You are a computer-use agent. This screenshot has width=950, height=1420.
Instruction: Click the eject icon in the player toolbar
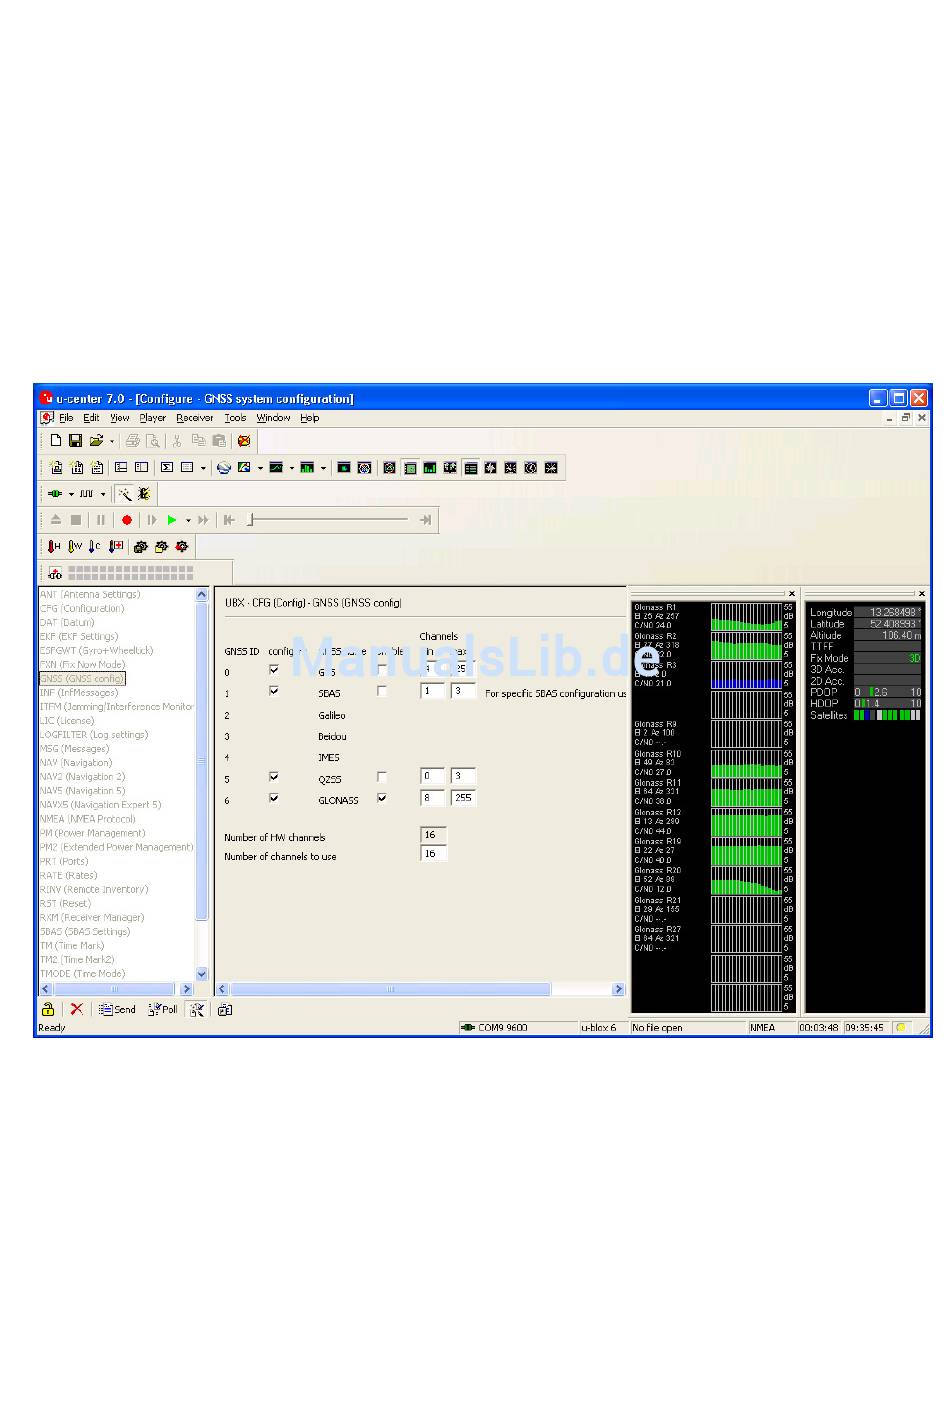pos(56,520)
